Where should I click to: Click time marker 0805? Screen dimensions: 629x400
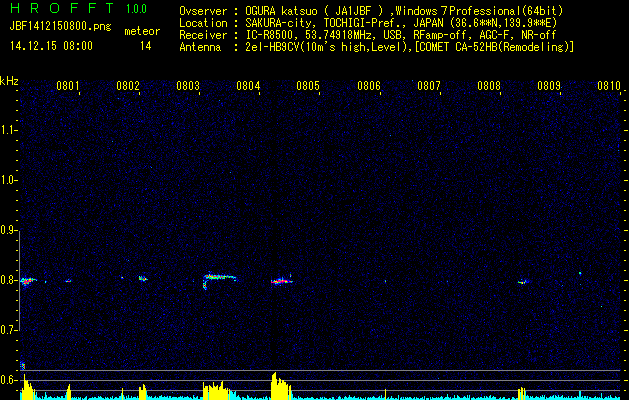308,86
